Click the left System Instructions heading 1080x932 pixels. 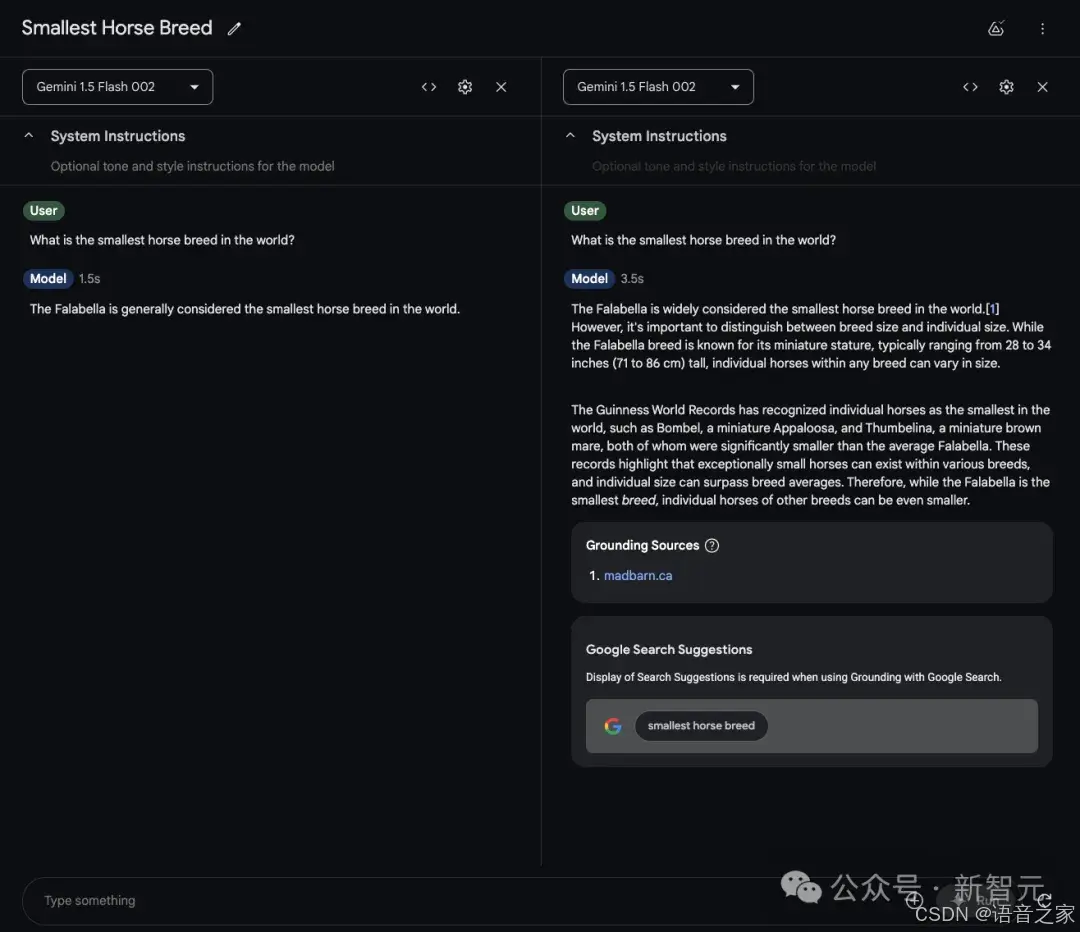(118, 136)
